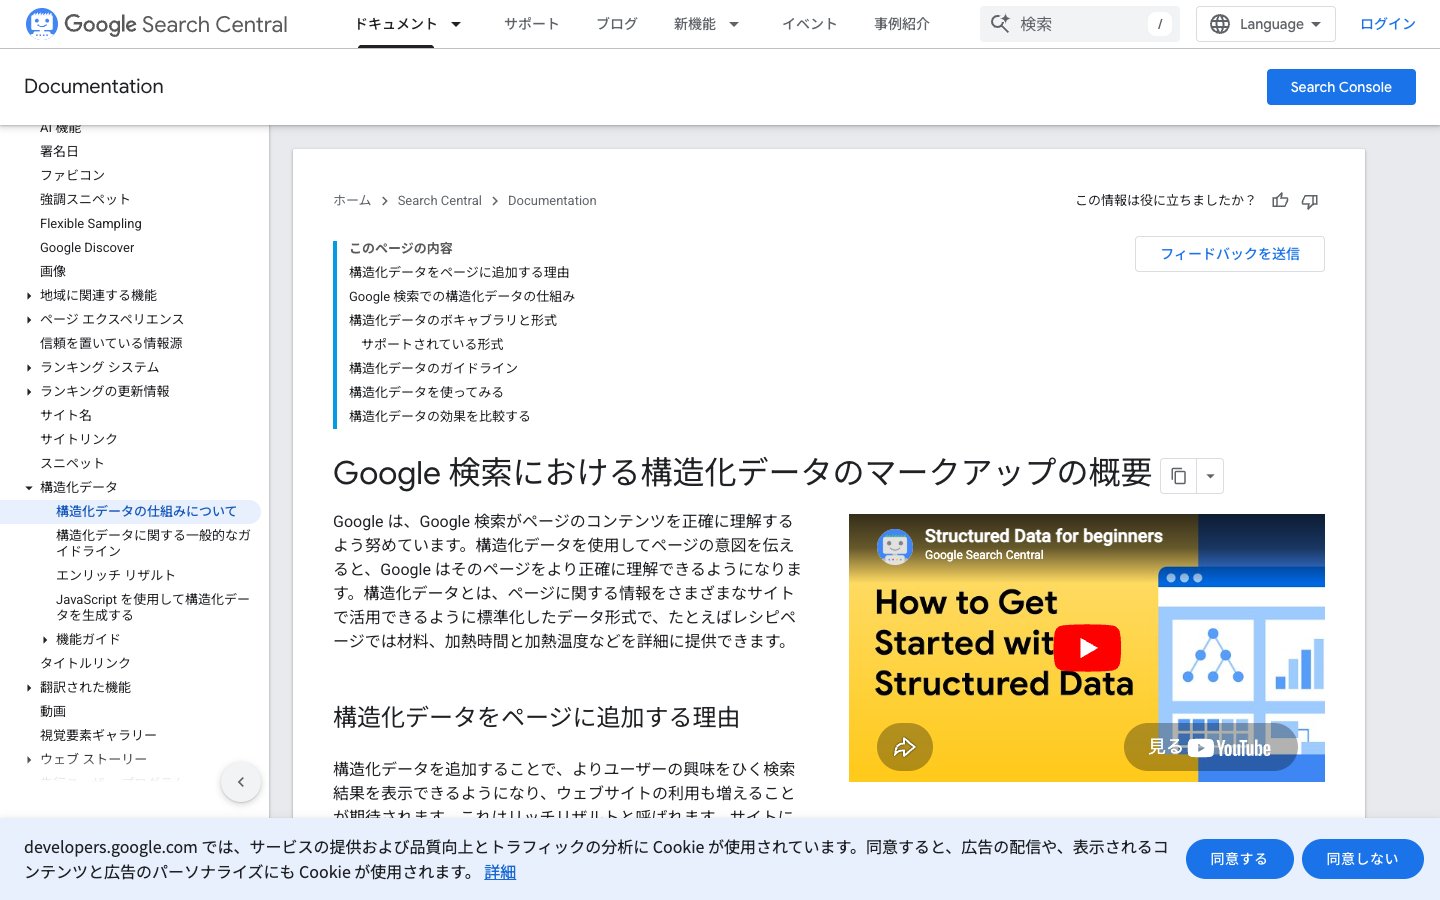Expand ページ エクスペリエンス section

(29, 320)
